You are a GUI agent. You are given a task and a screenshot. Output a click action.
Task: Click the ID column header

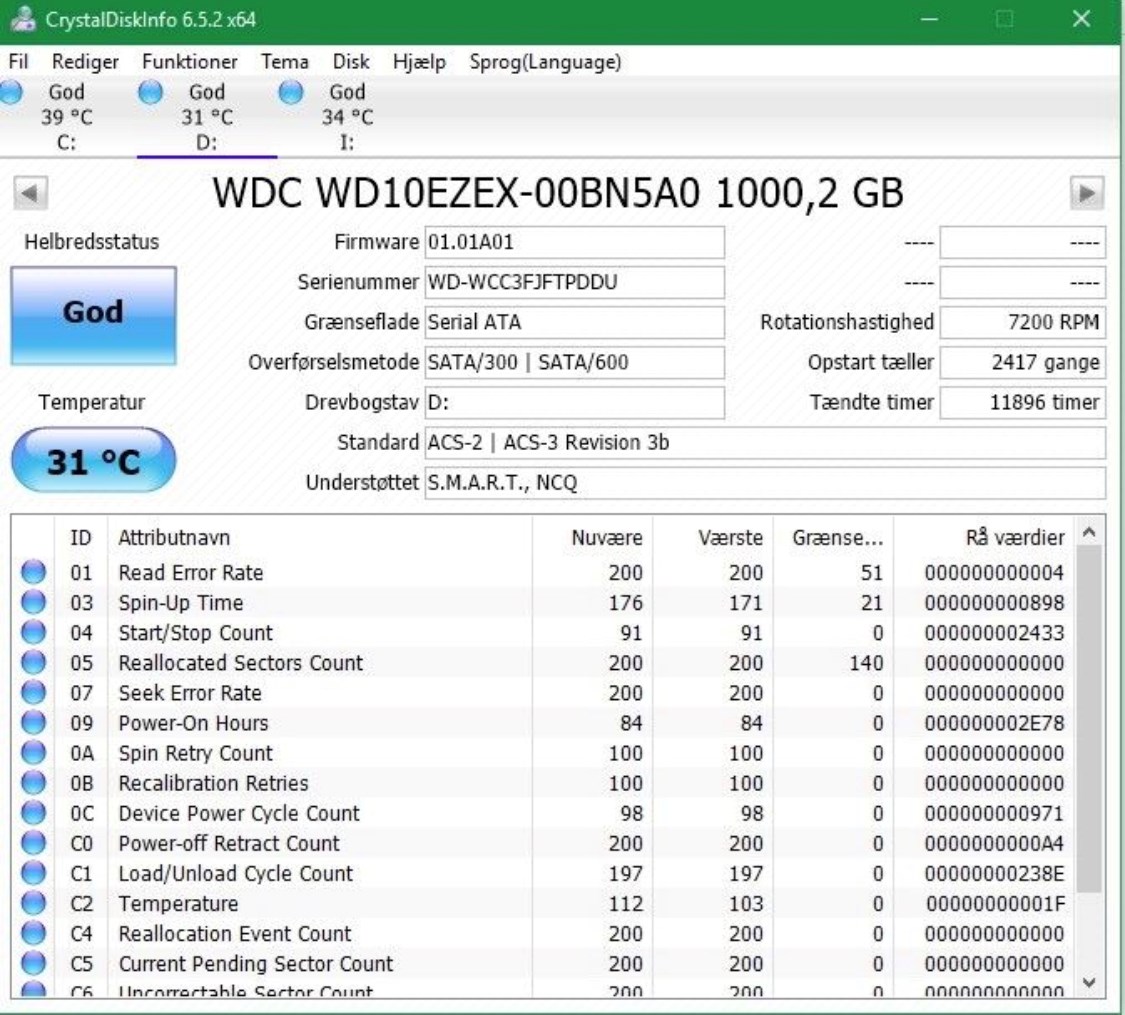tap(81, 537)
